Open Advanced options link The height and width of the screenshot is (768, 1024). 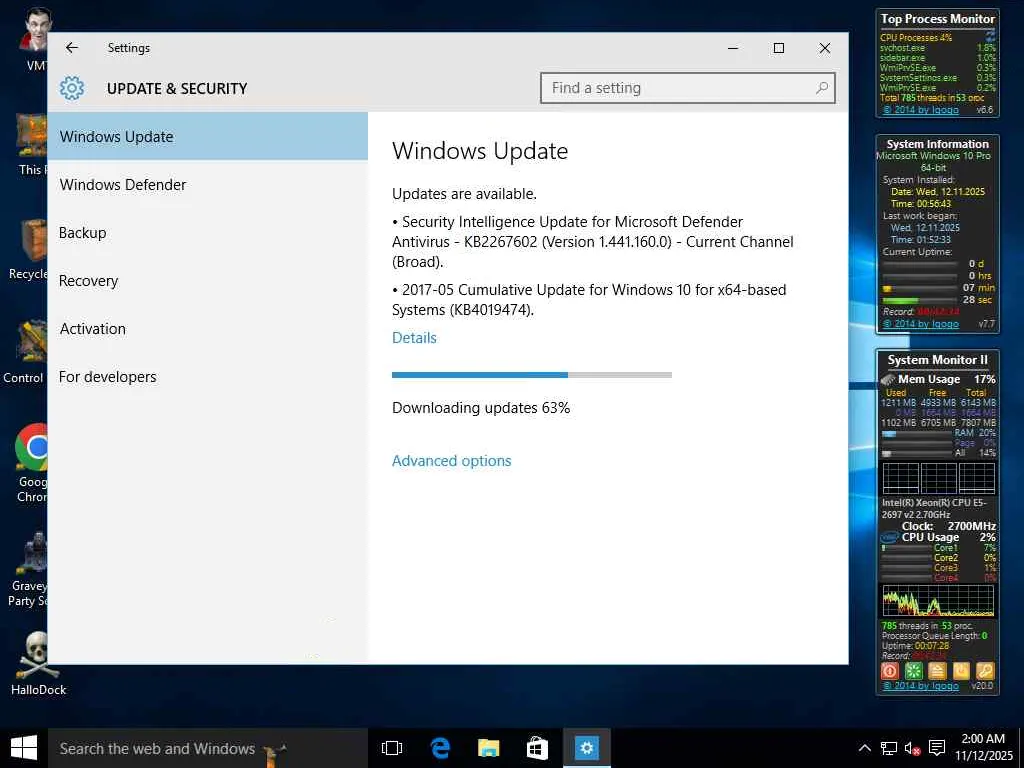451,460
